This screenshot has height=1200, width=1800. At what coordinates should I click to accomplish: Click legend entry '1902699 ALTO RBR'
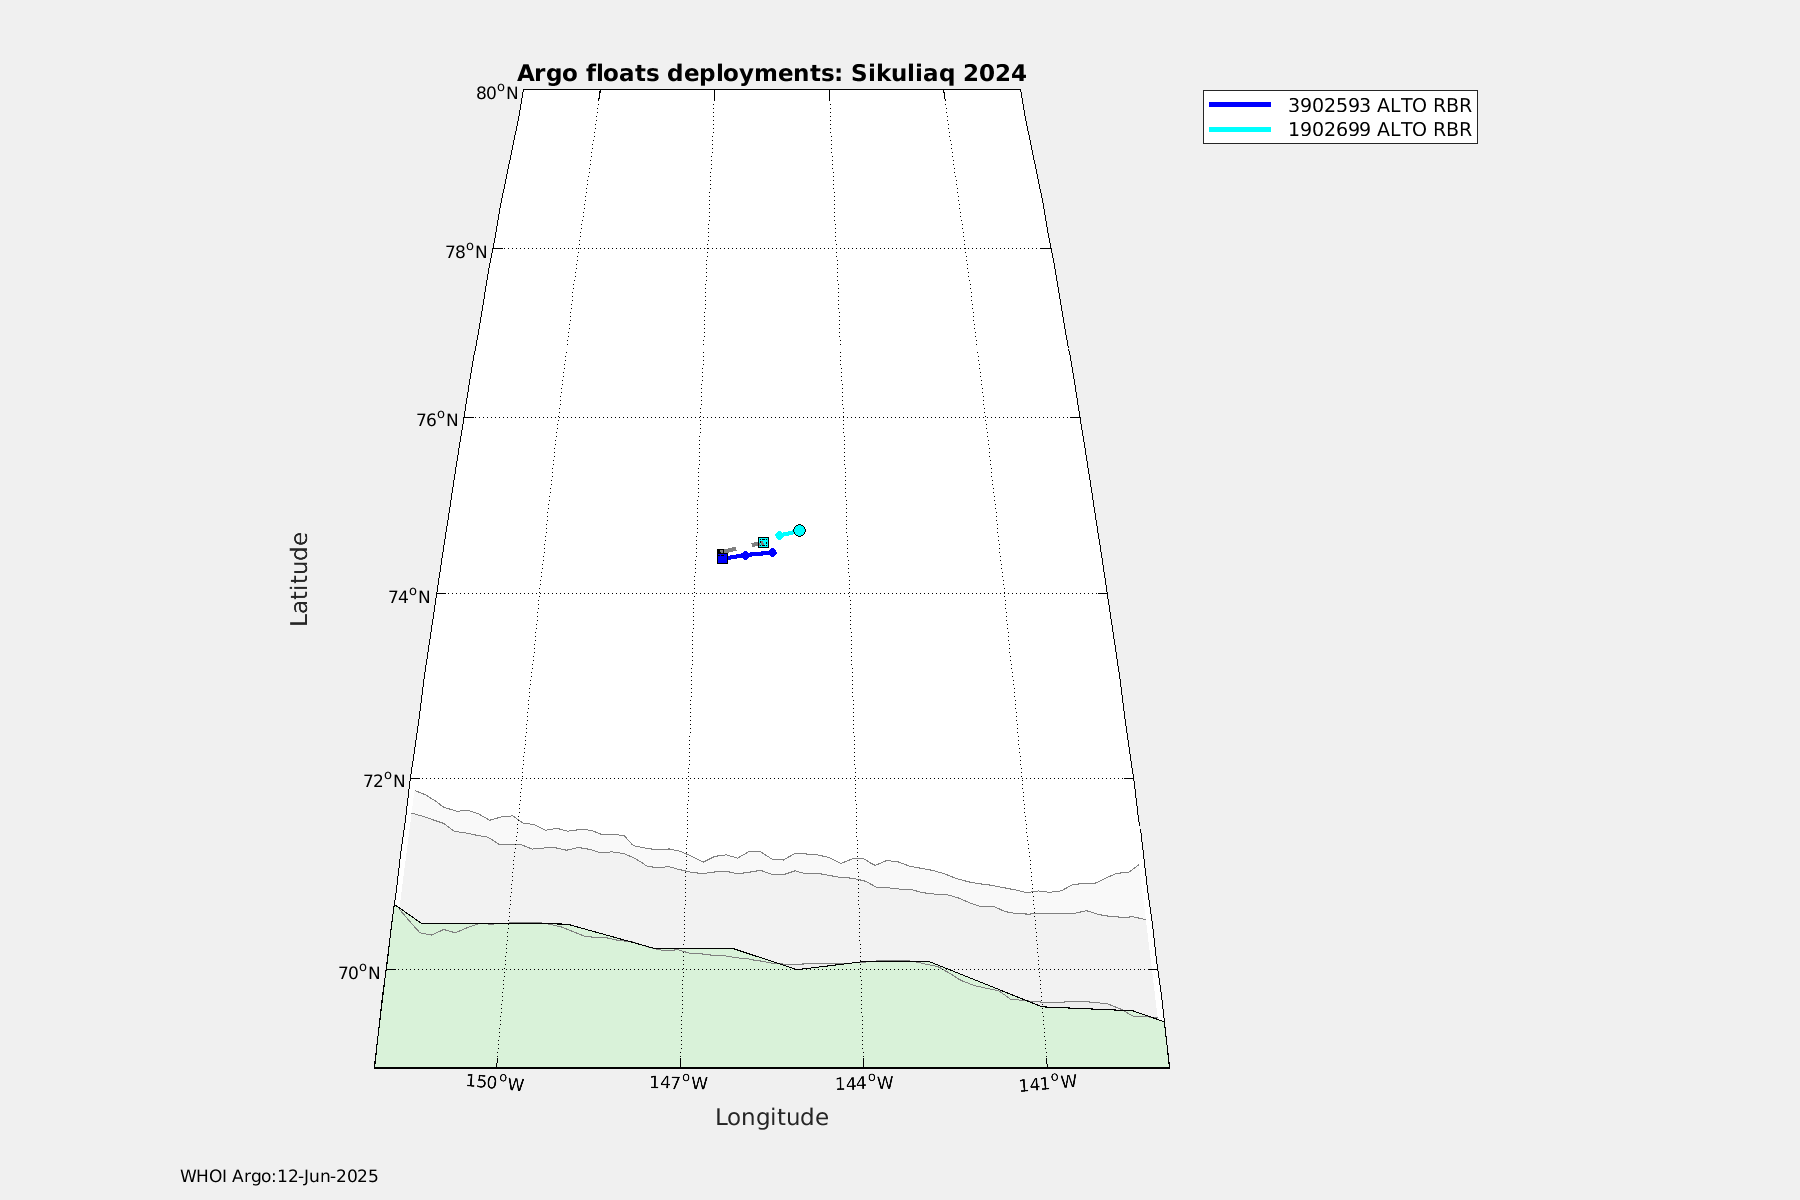[1380, 129]
